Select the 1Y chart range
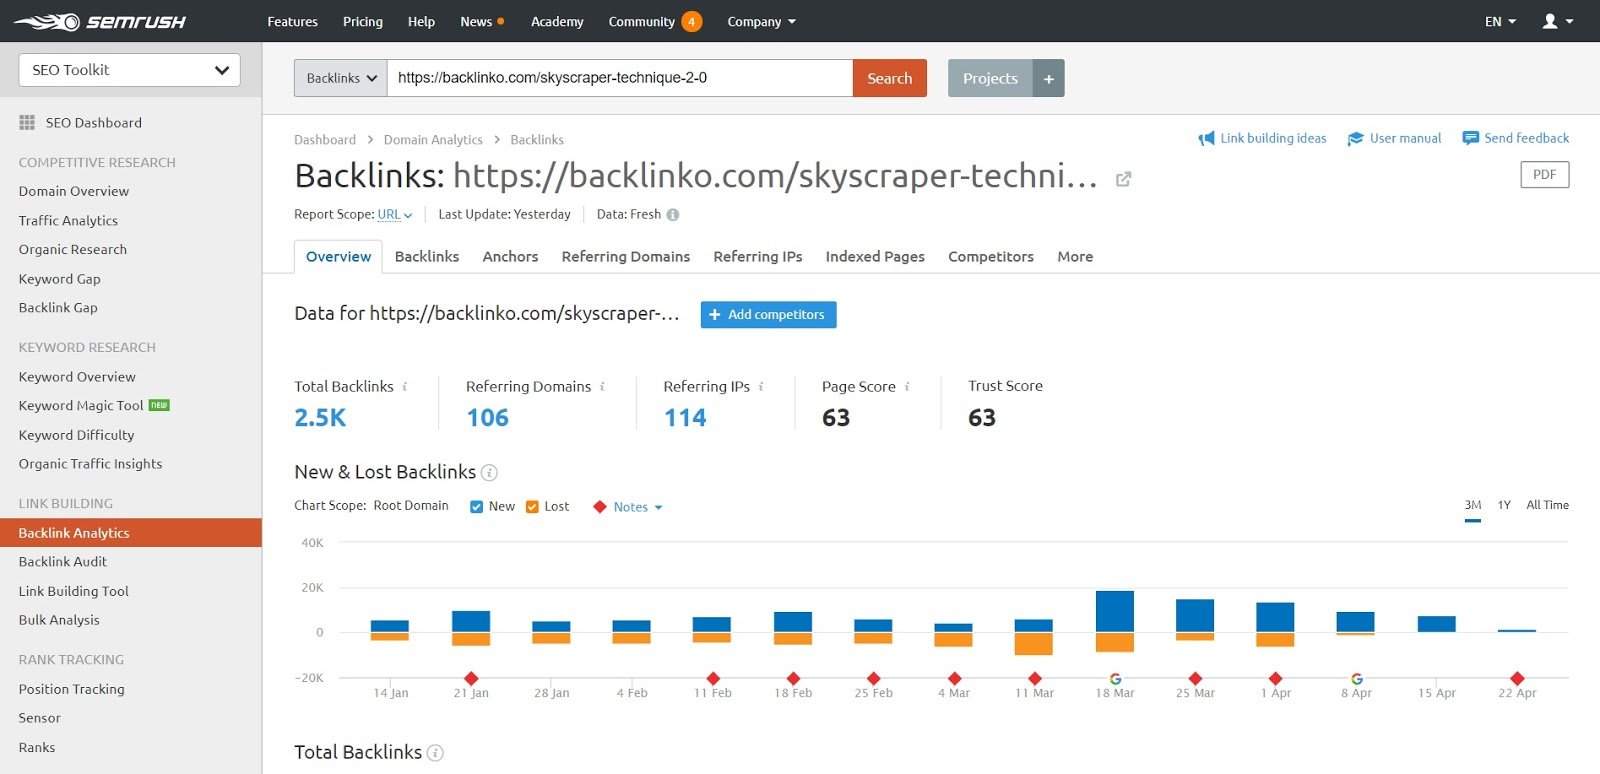This screenshot has width=1600, height=774. pos(1504,505)
